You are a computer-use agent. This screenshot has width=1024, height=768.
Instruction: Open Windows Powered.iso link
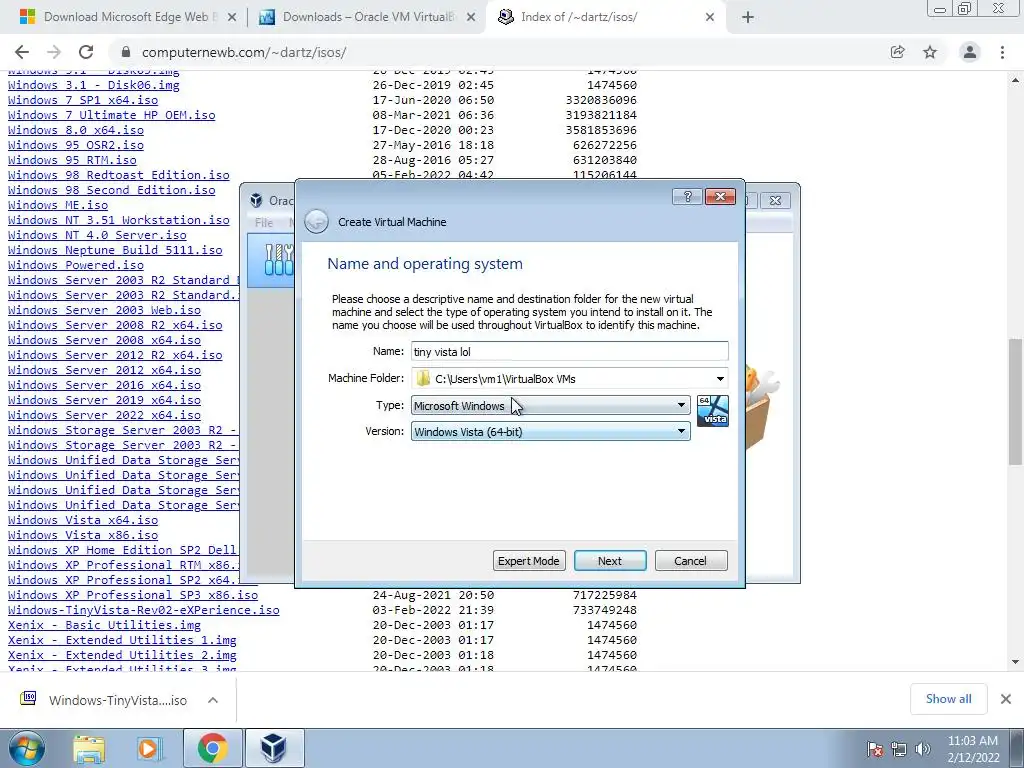[76, 265]
